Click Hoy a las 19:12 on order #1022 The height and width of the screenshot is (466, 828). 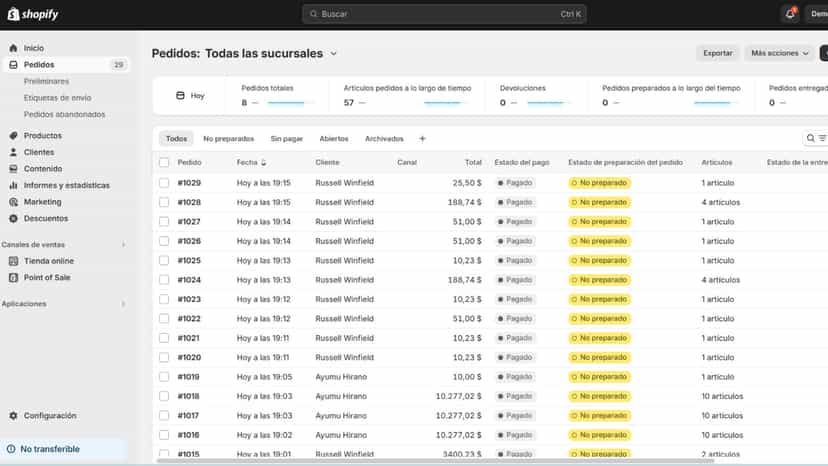tap(264, 319)
